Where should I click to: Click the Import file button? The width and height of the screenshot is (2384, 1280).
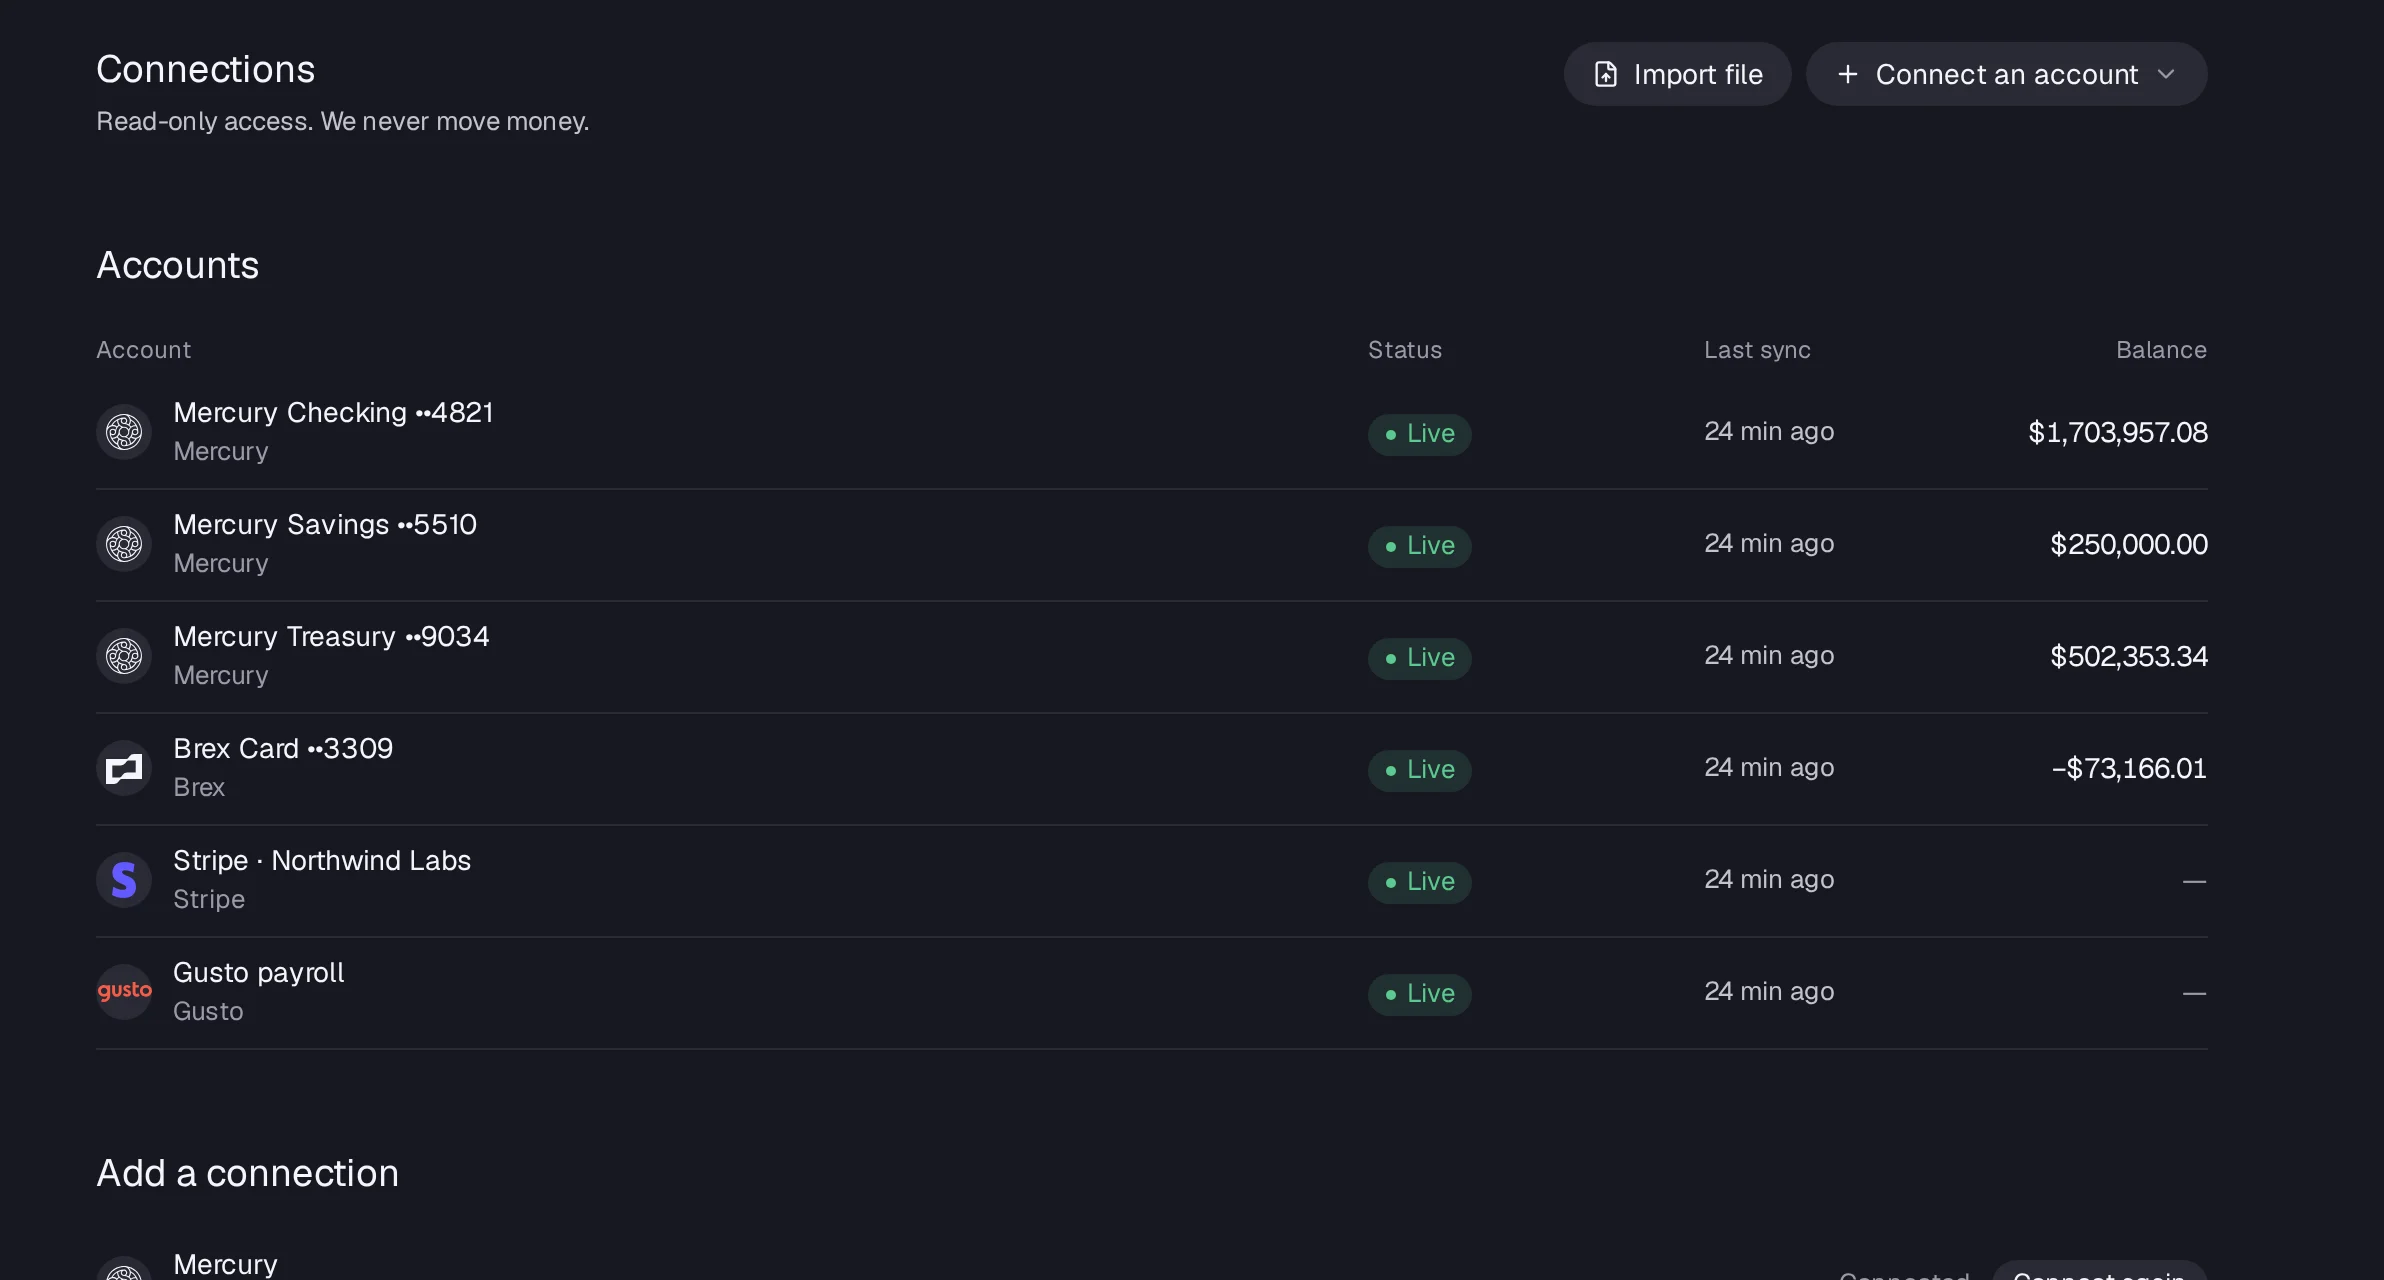(1677, 74)
